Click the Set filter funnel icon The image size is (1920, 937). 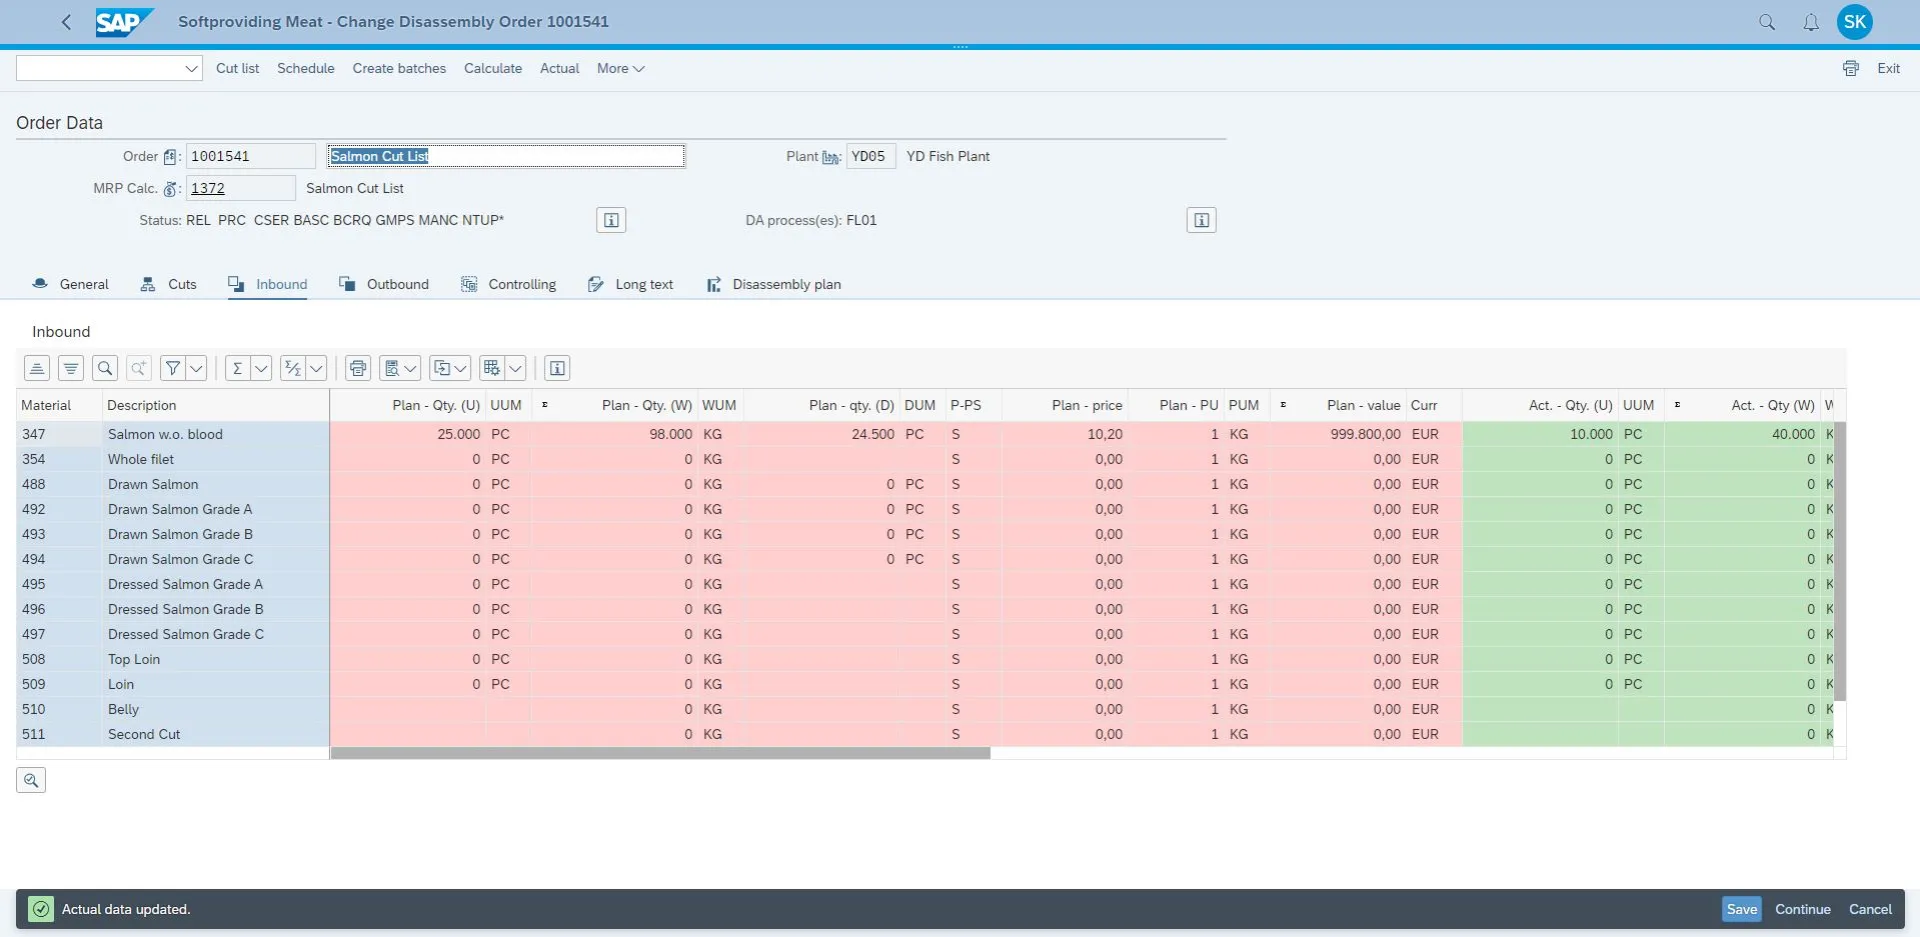172,368
